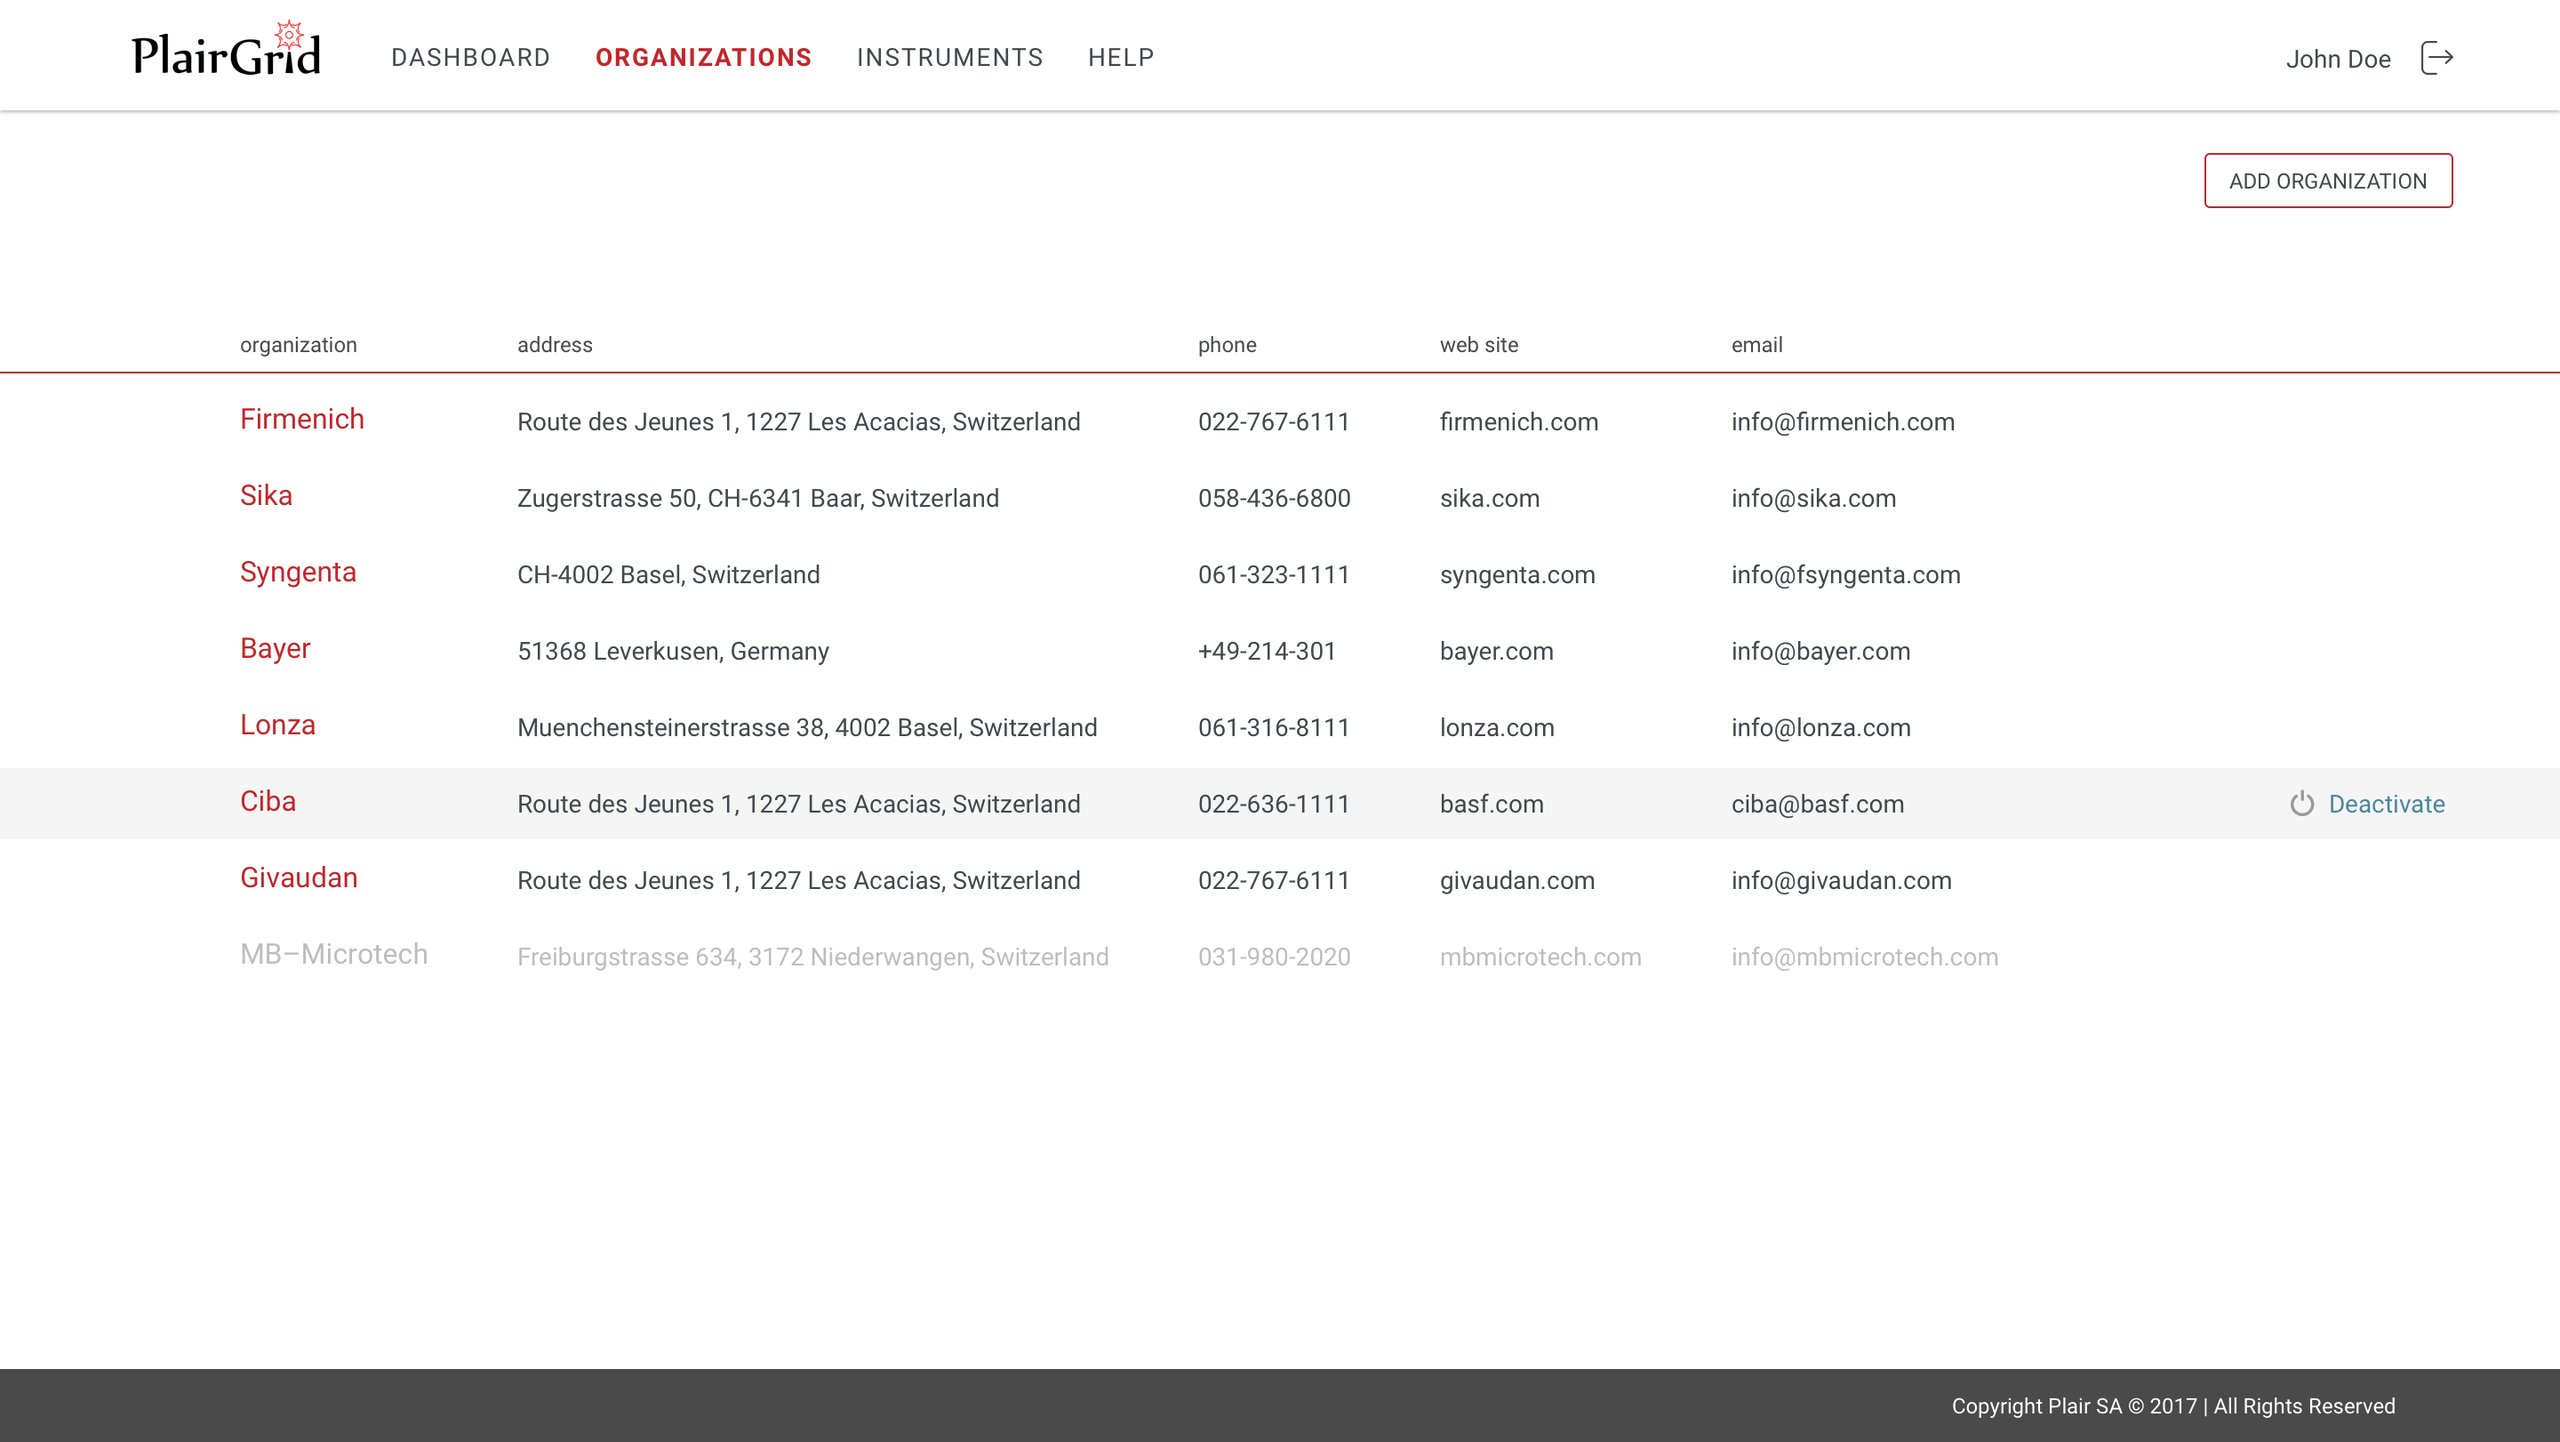Open the Dashboard tab
This screenshot has width=2560, height=1442.
point(471,58)
